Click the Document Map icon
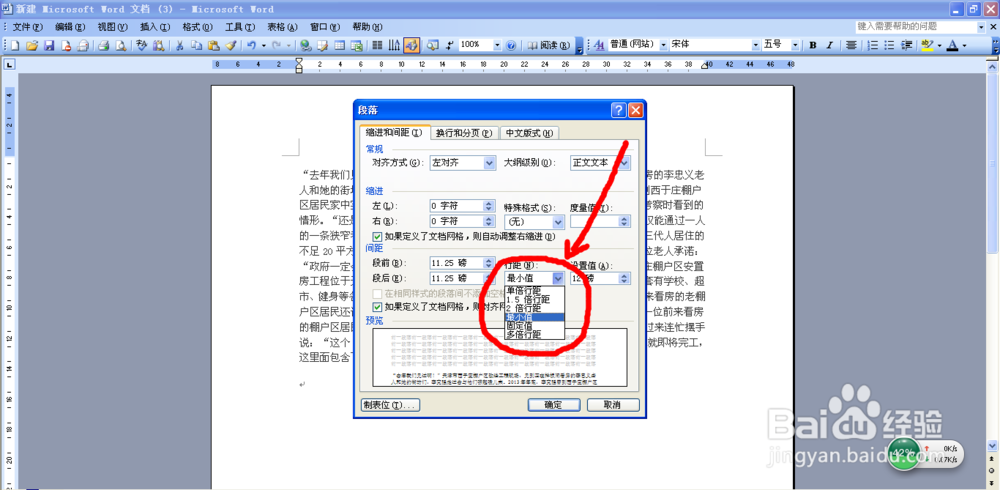The image size is (1000, 490). [x=432, y=45]
